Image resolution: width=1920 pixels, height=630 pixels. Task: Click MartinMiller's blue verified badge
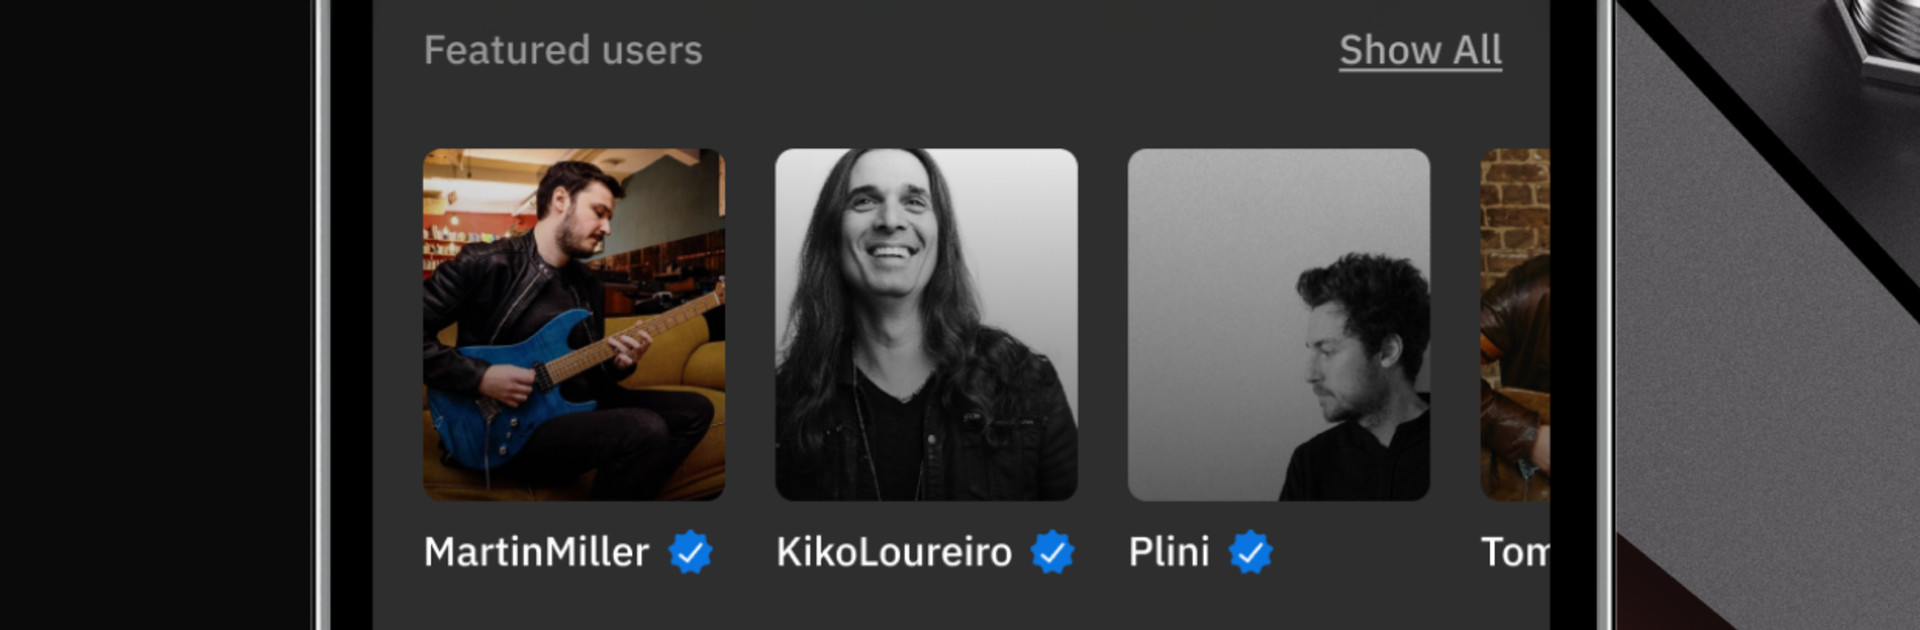coord(690,552)
